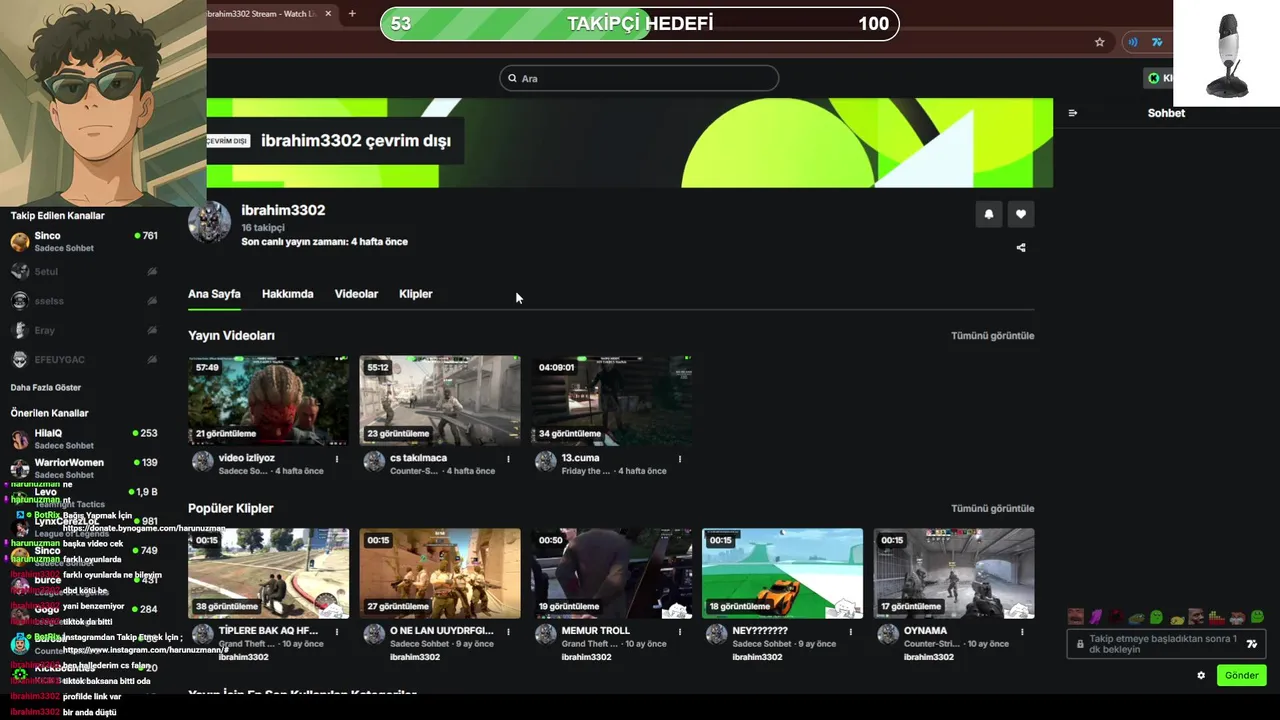Image resolution: width=1280 pixels, height=720 pixels.
Task: Play the OYNAMA clip thumbnail
Action: coord(954,573)
